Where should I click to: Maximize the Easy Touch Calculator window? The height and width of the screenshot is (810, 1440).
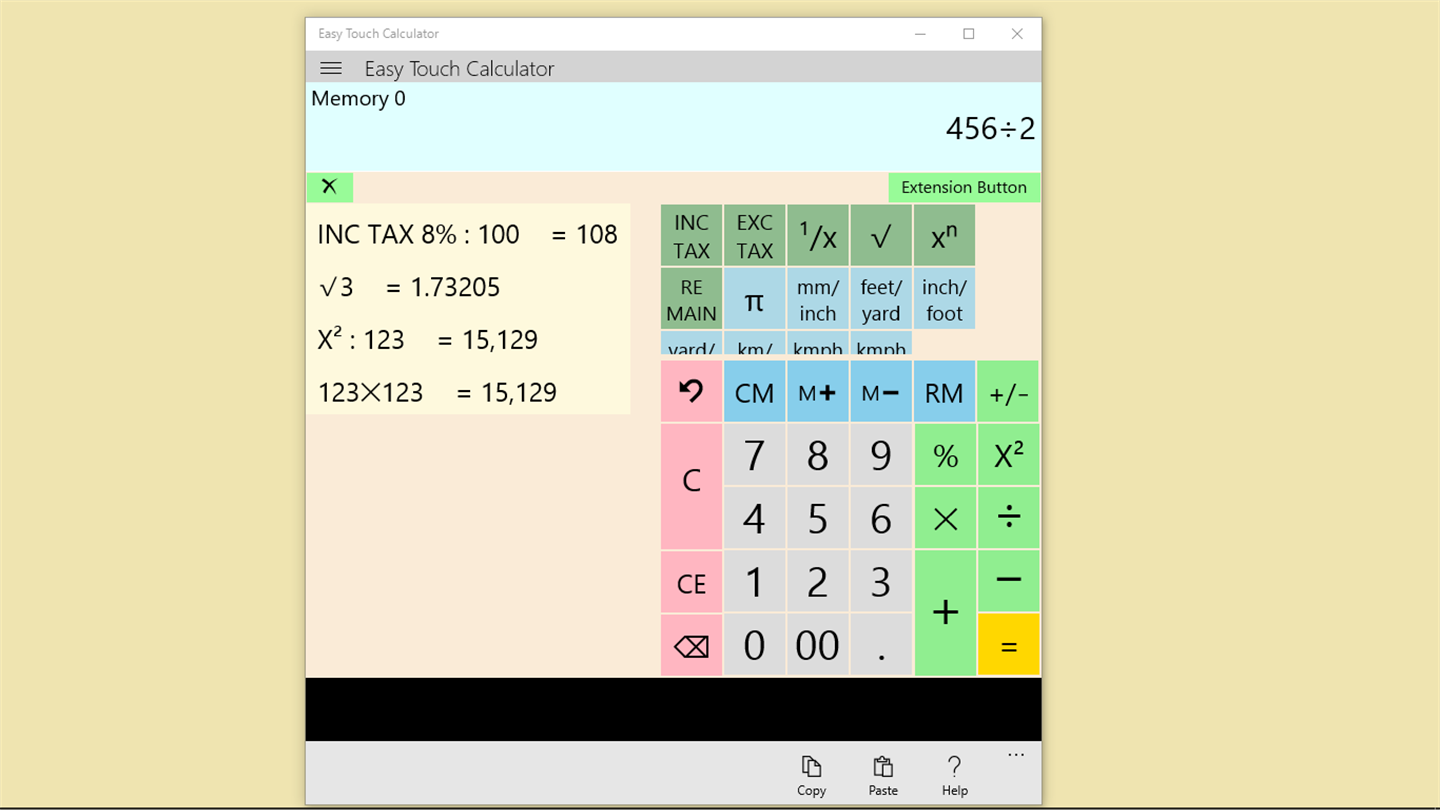[x=968, y=34]
